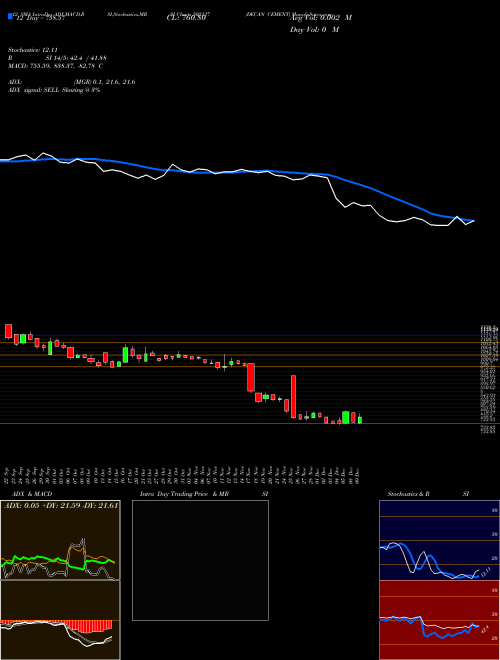
Task: Click the large green candlestick near 05 Dec
Action: 346,418
